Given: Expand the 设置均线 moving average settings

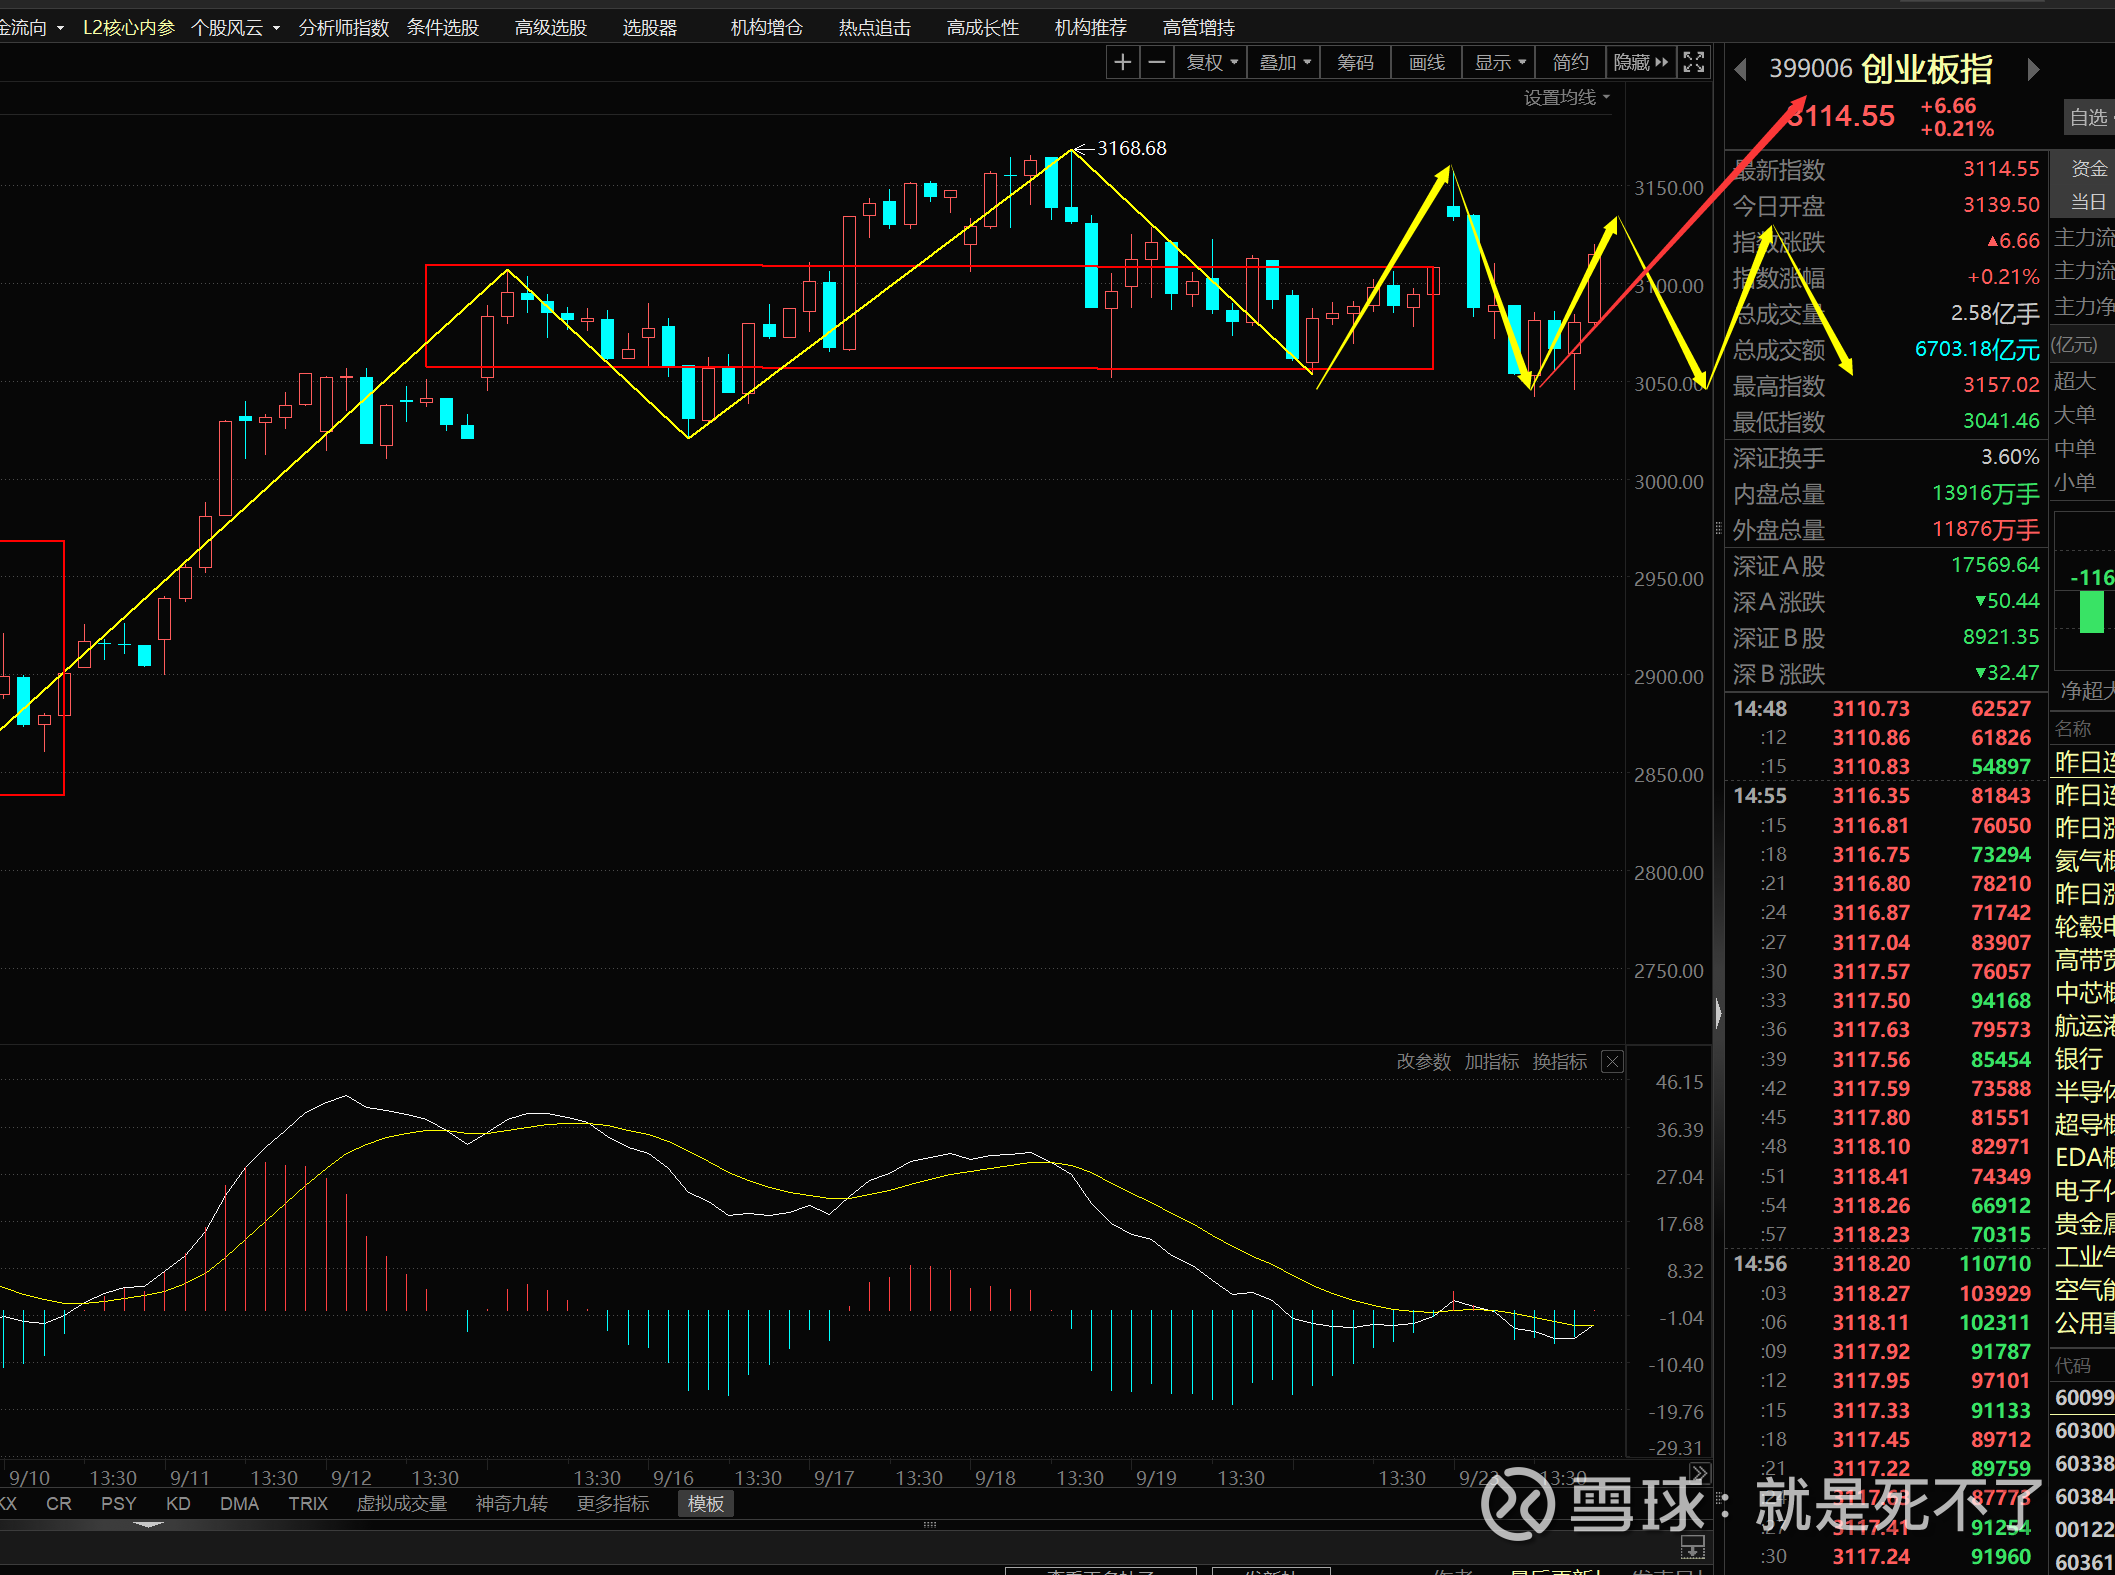Looking at the screenshot, I should pyautogui.click(x=1566, y=98).
